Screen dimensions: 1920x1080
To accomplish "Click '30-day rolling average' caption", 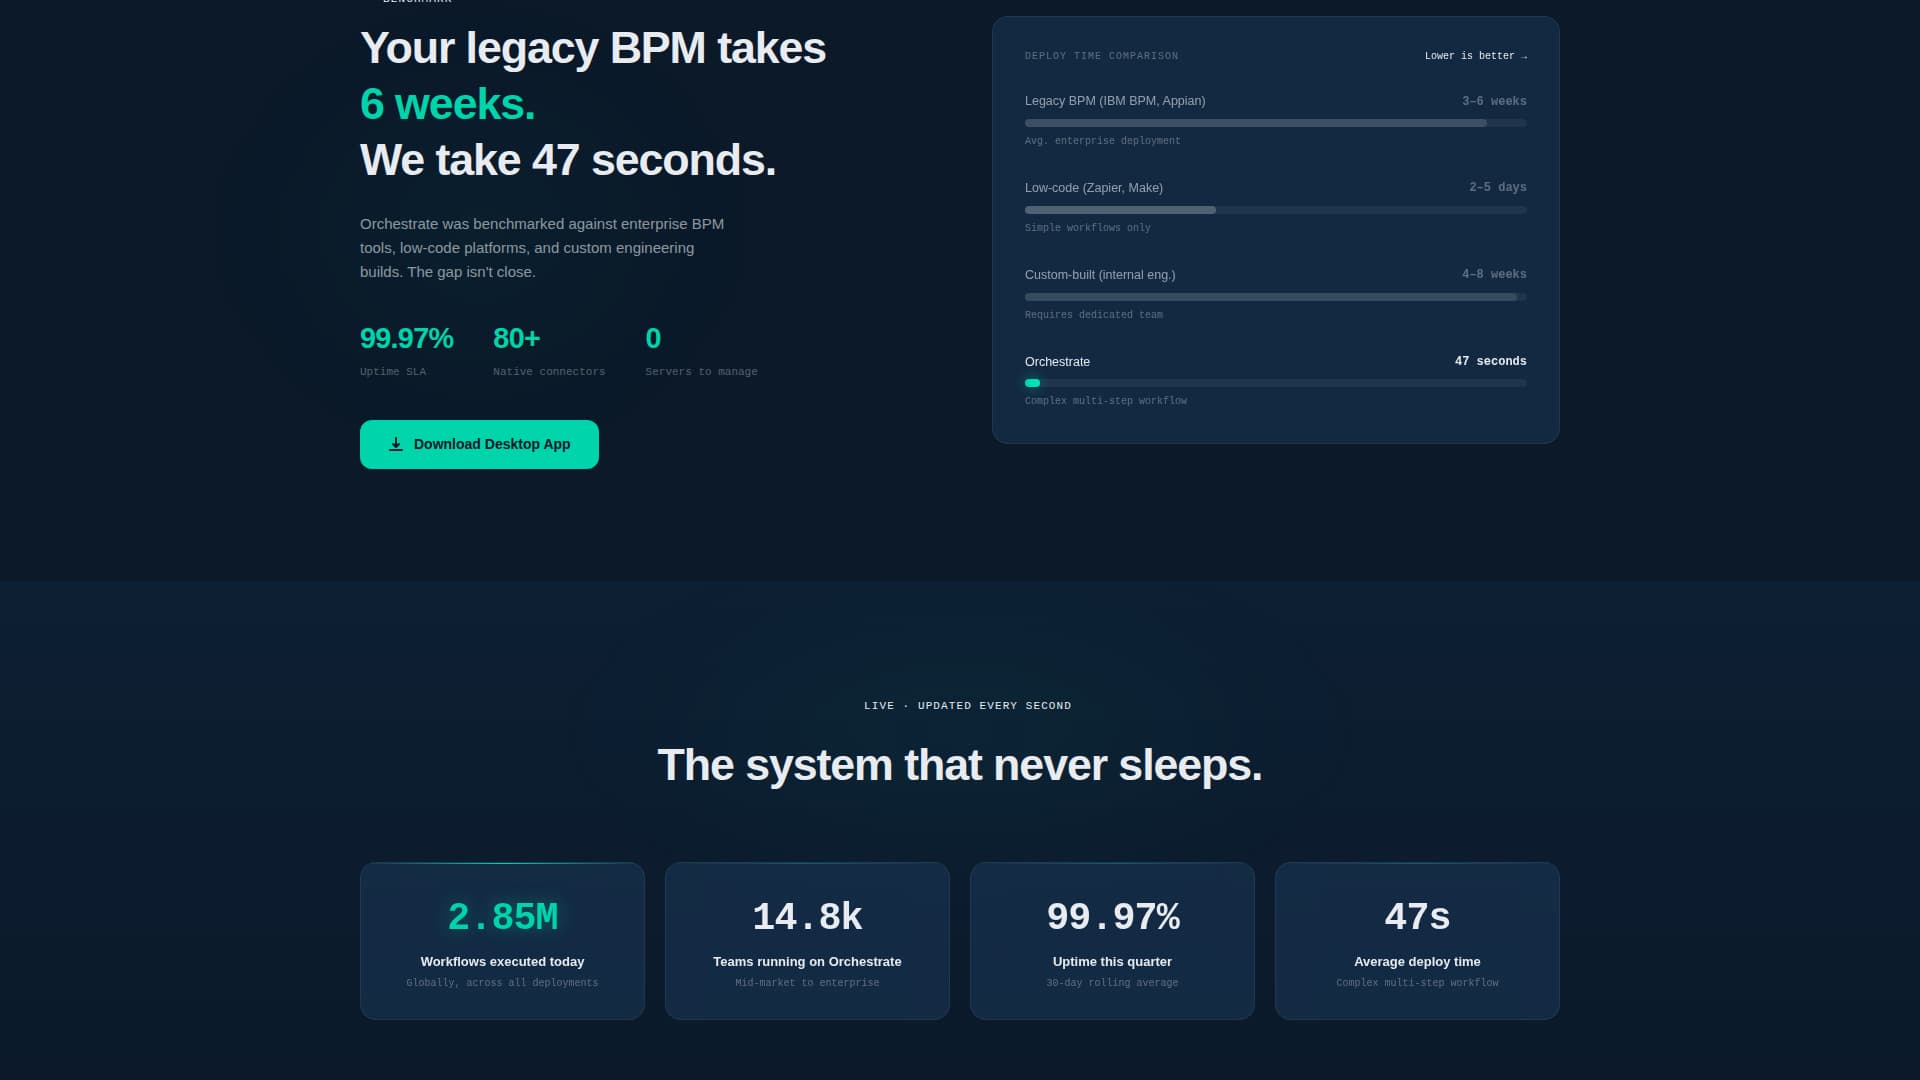I will pyautogui.click(x=1112, y=983).
